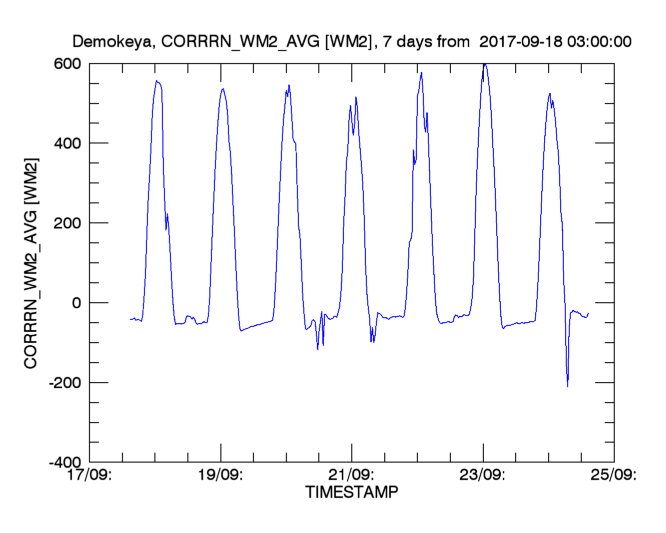This screenshot has width=666, height=533.
Task: Select the 600 tick label on the y-axis
Action: [67, 63]
